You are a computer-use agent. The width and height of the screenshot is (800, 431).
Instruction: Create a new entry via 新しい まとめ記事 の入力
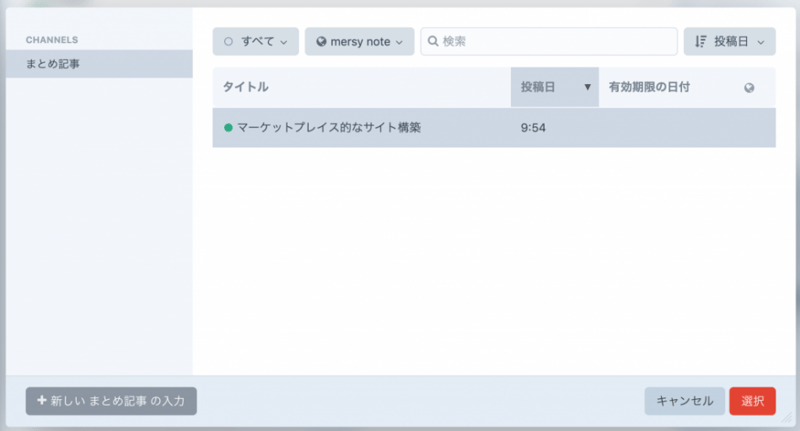pos(111,401)
